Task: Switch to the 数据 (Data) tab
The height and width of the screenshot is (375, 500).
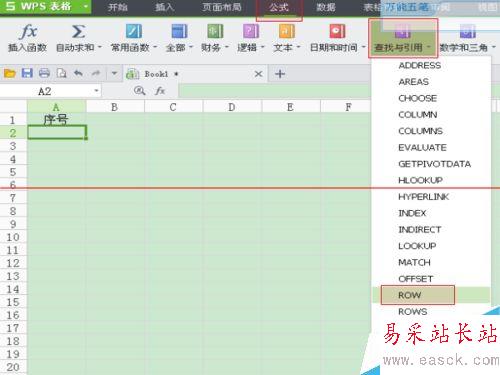Action: 326,7
